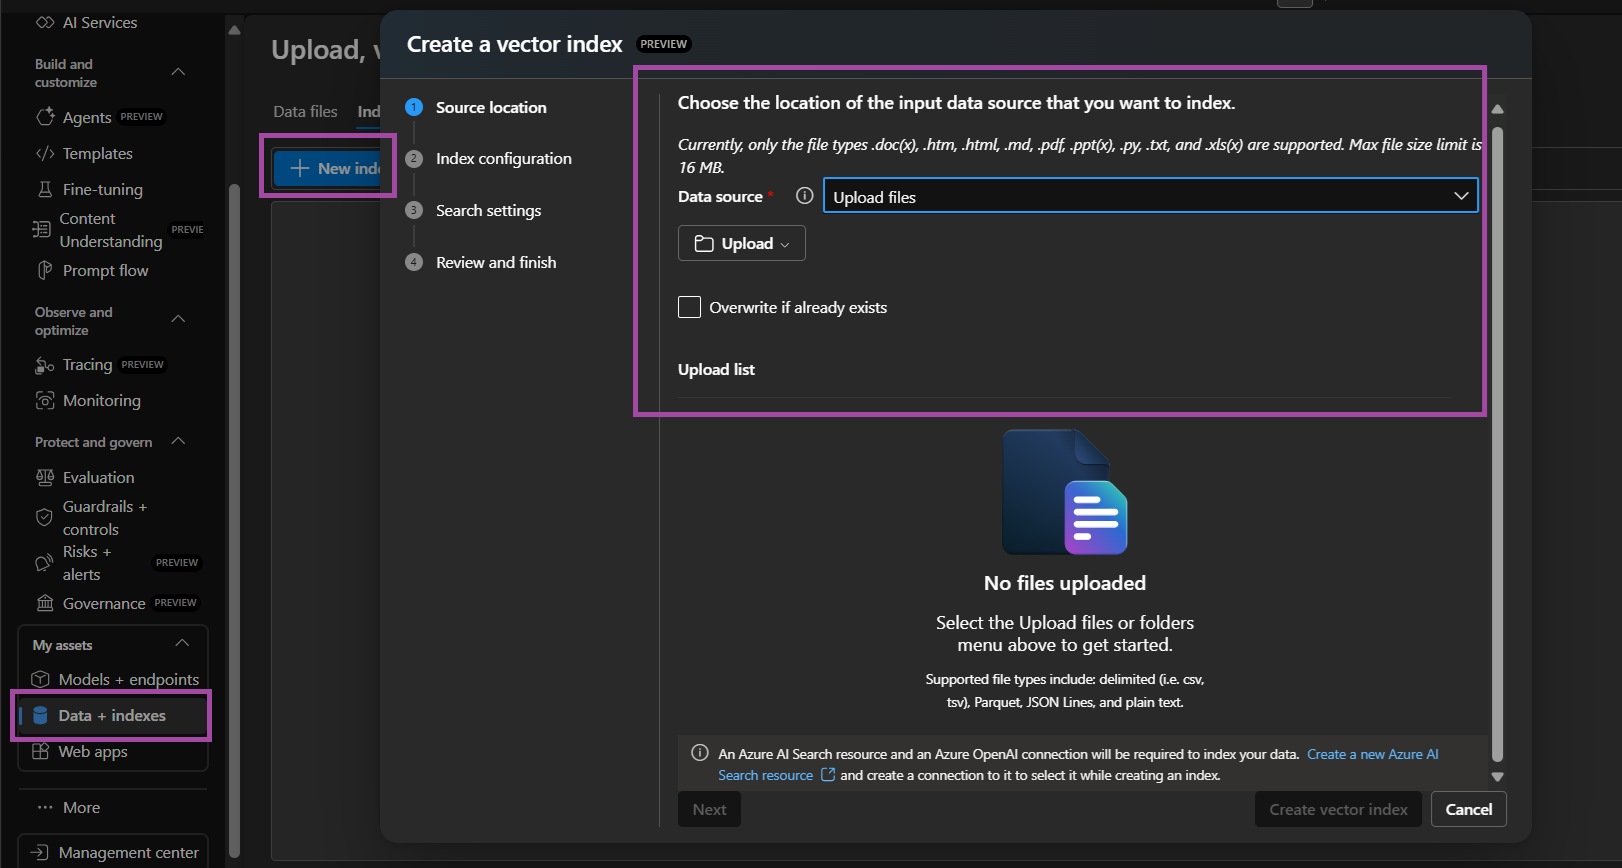Screen dimensions: 1622x868
Task: Click the PREVIEW badge beside dialog title
Action: (x=663, y=44)
